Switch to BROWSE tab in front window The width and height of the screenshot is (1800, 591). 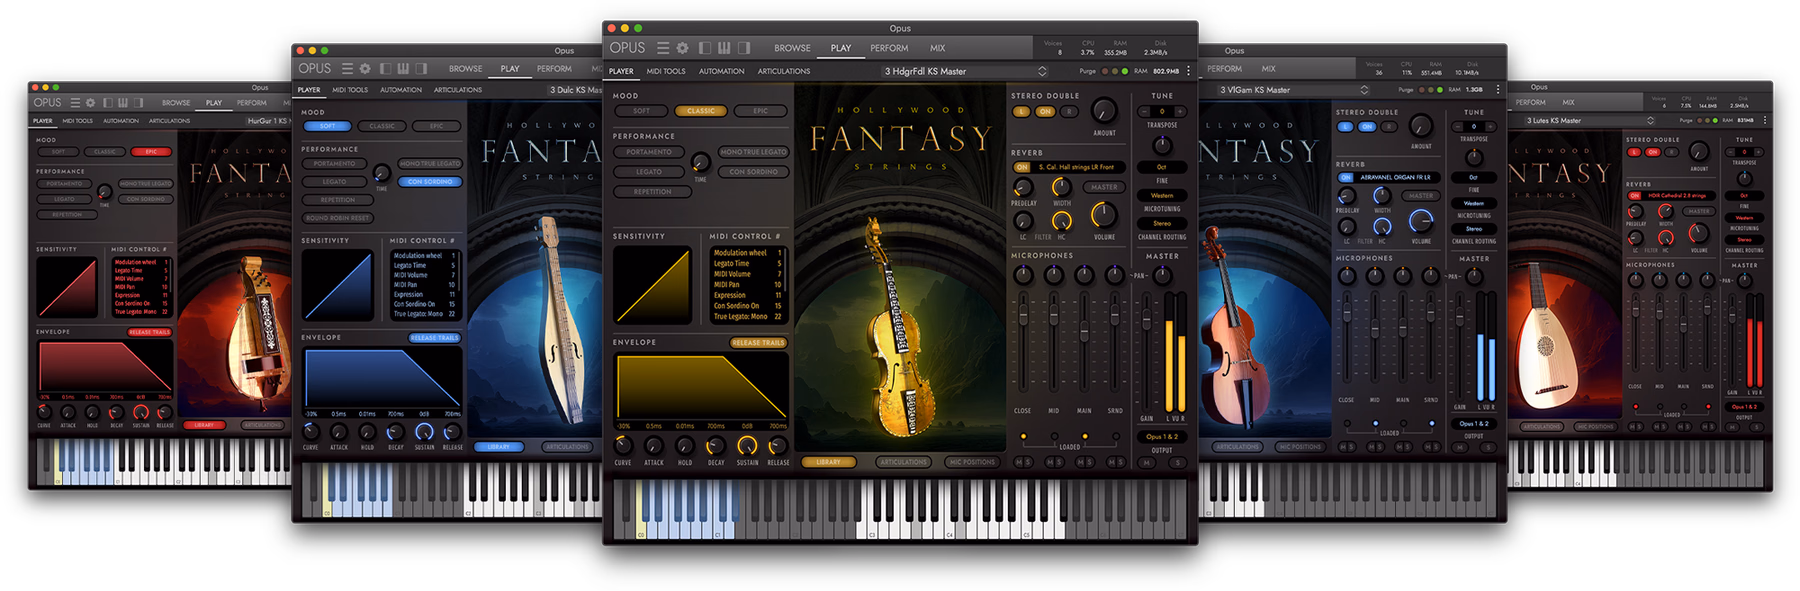tap(792, 48)
